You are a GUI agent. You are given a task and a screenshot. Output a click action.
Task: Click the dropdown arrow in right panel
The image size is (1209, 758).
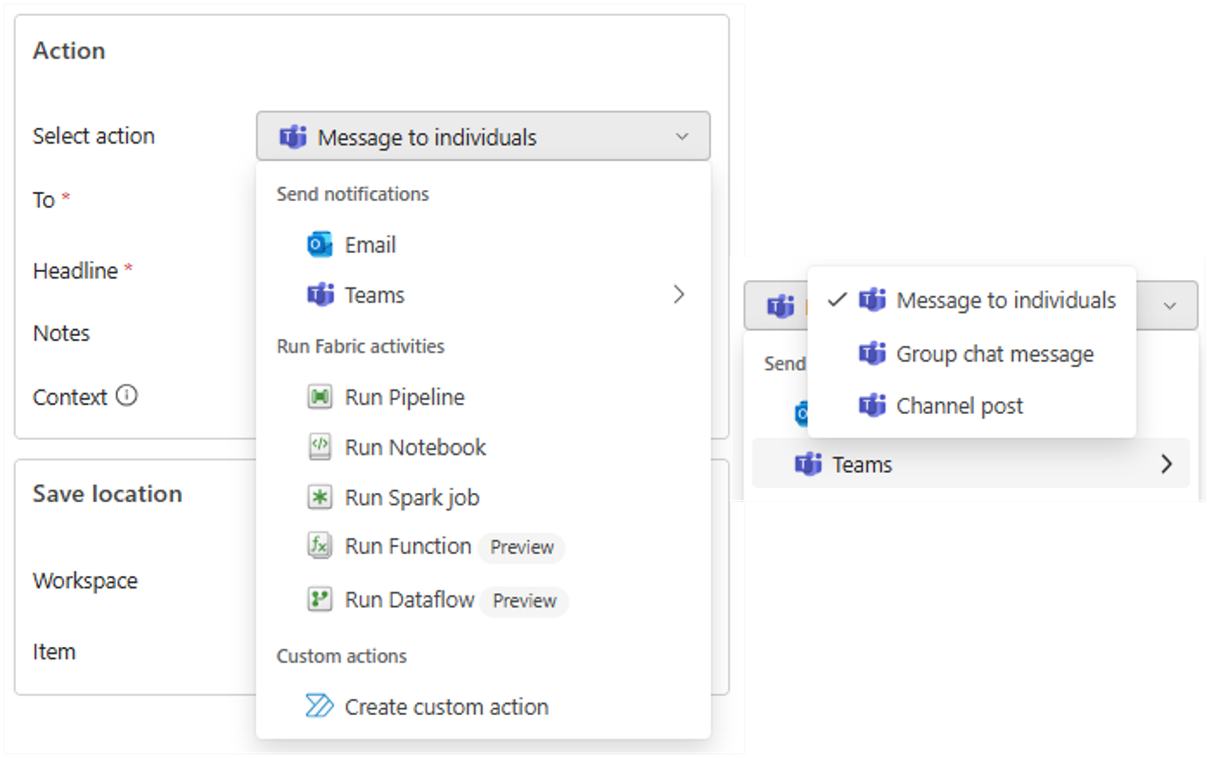[1170, 306]
